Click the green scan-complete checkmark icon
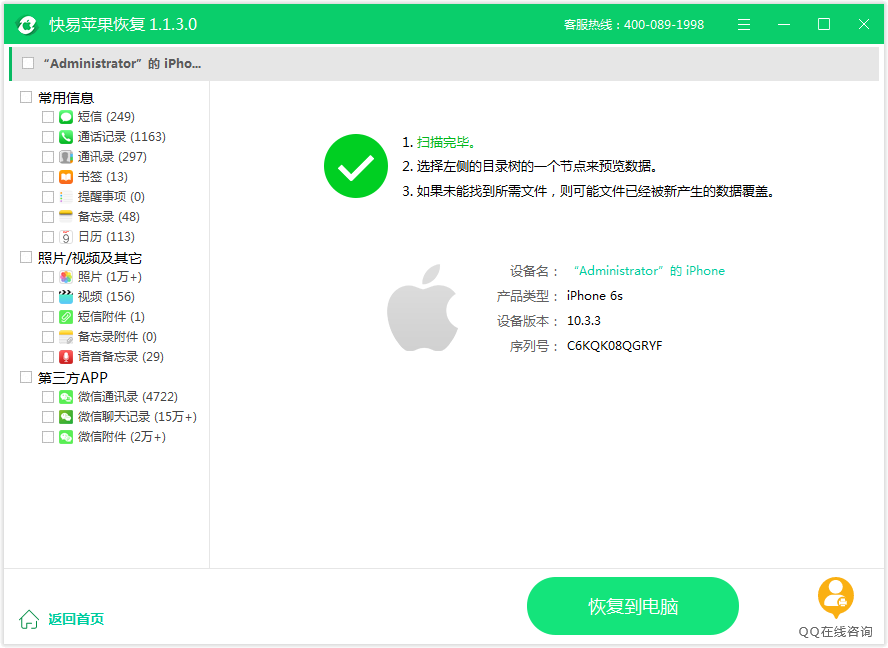The image size is (888, 648). pos(356,166)
